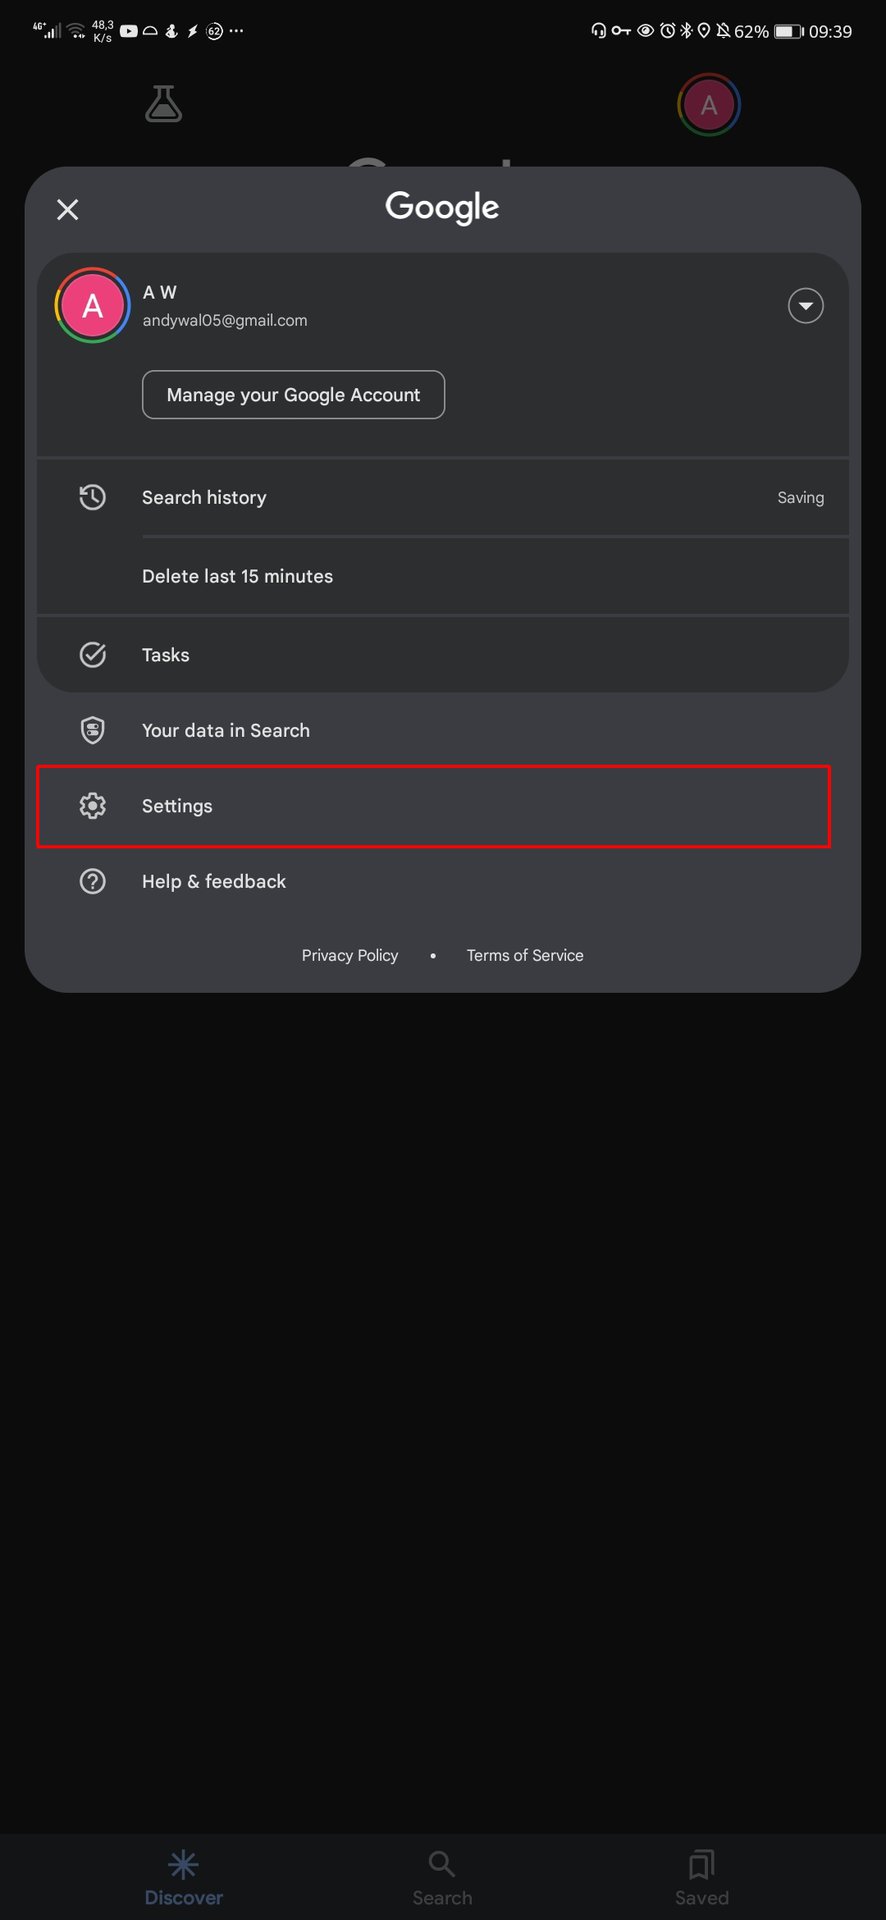Close the Google account menu

[67, 209]
